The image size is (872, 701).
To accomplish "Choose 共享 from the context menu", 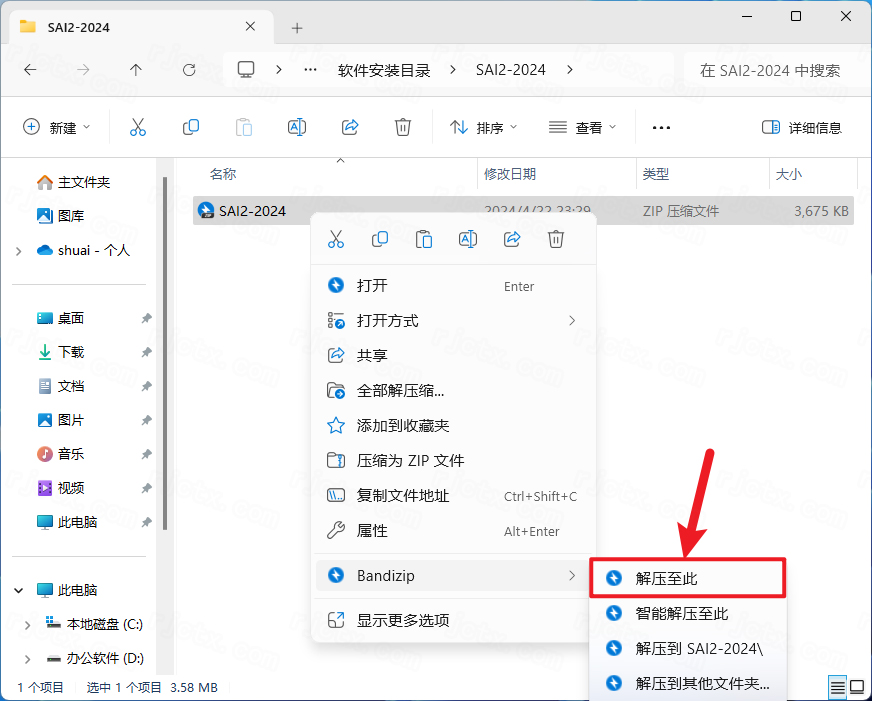I will click(x=453, y=355).
